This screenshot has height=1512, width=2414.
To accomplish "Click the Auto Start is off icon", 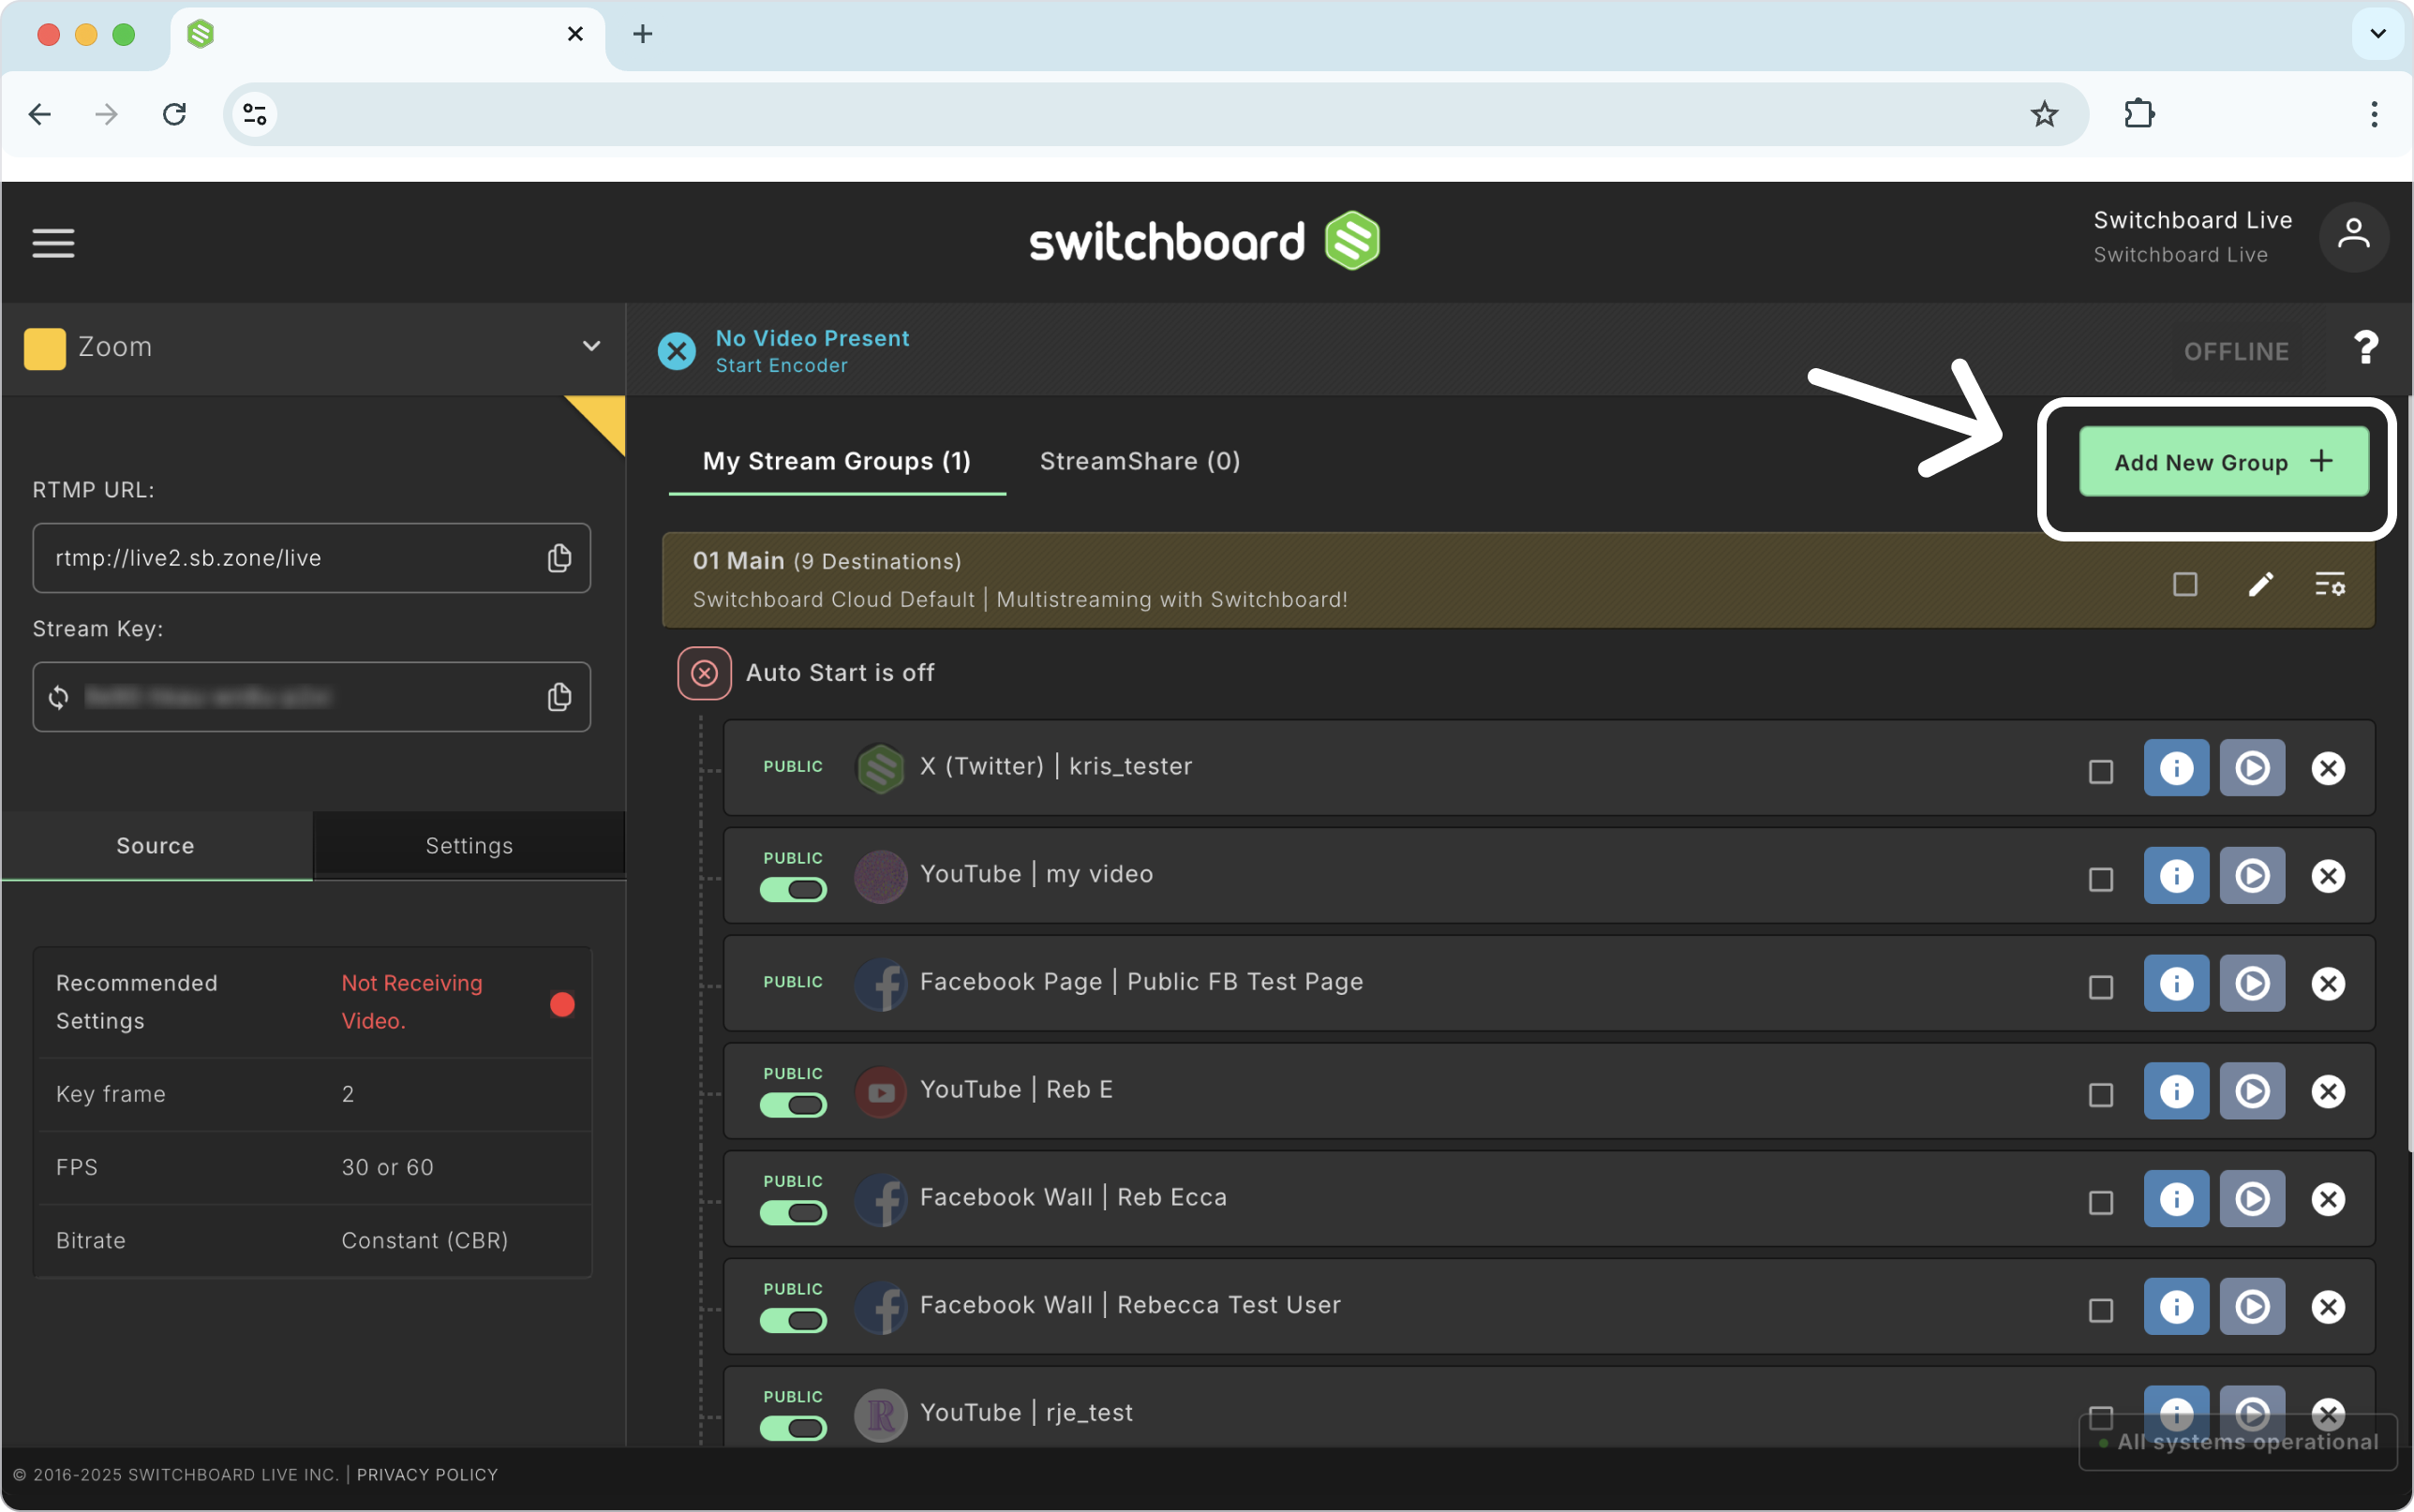I will click(704, 673).
